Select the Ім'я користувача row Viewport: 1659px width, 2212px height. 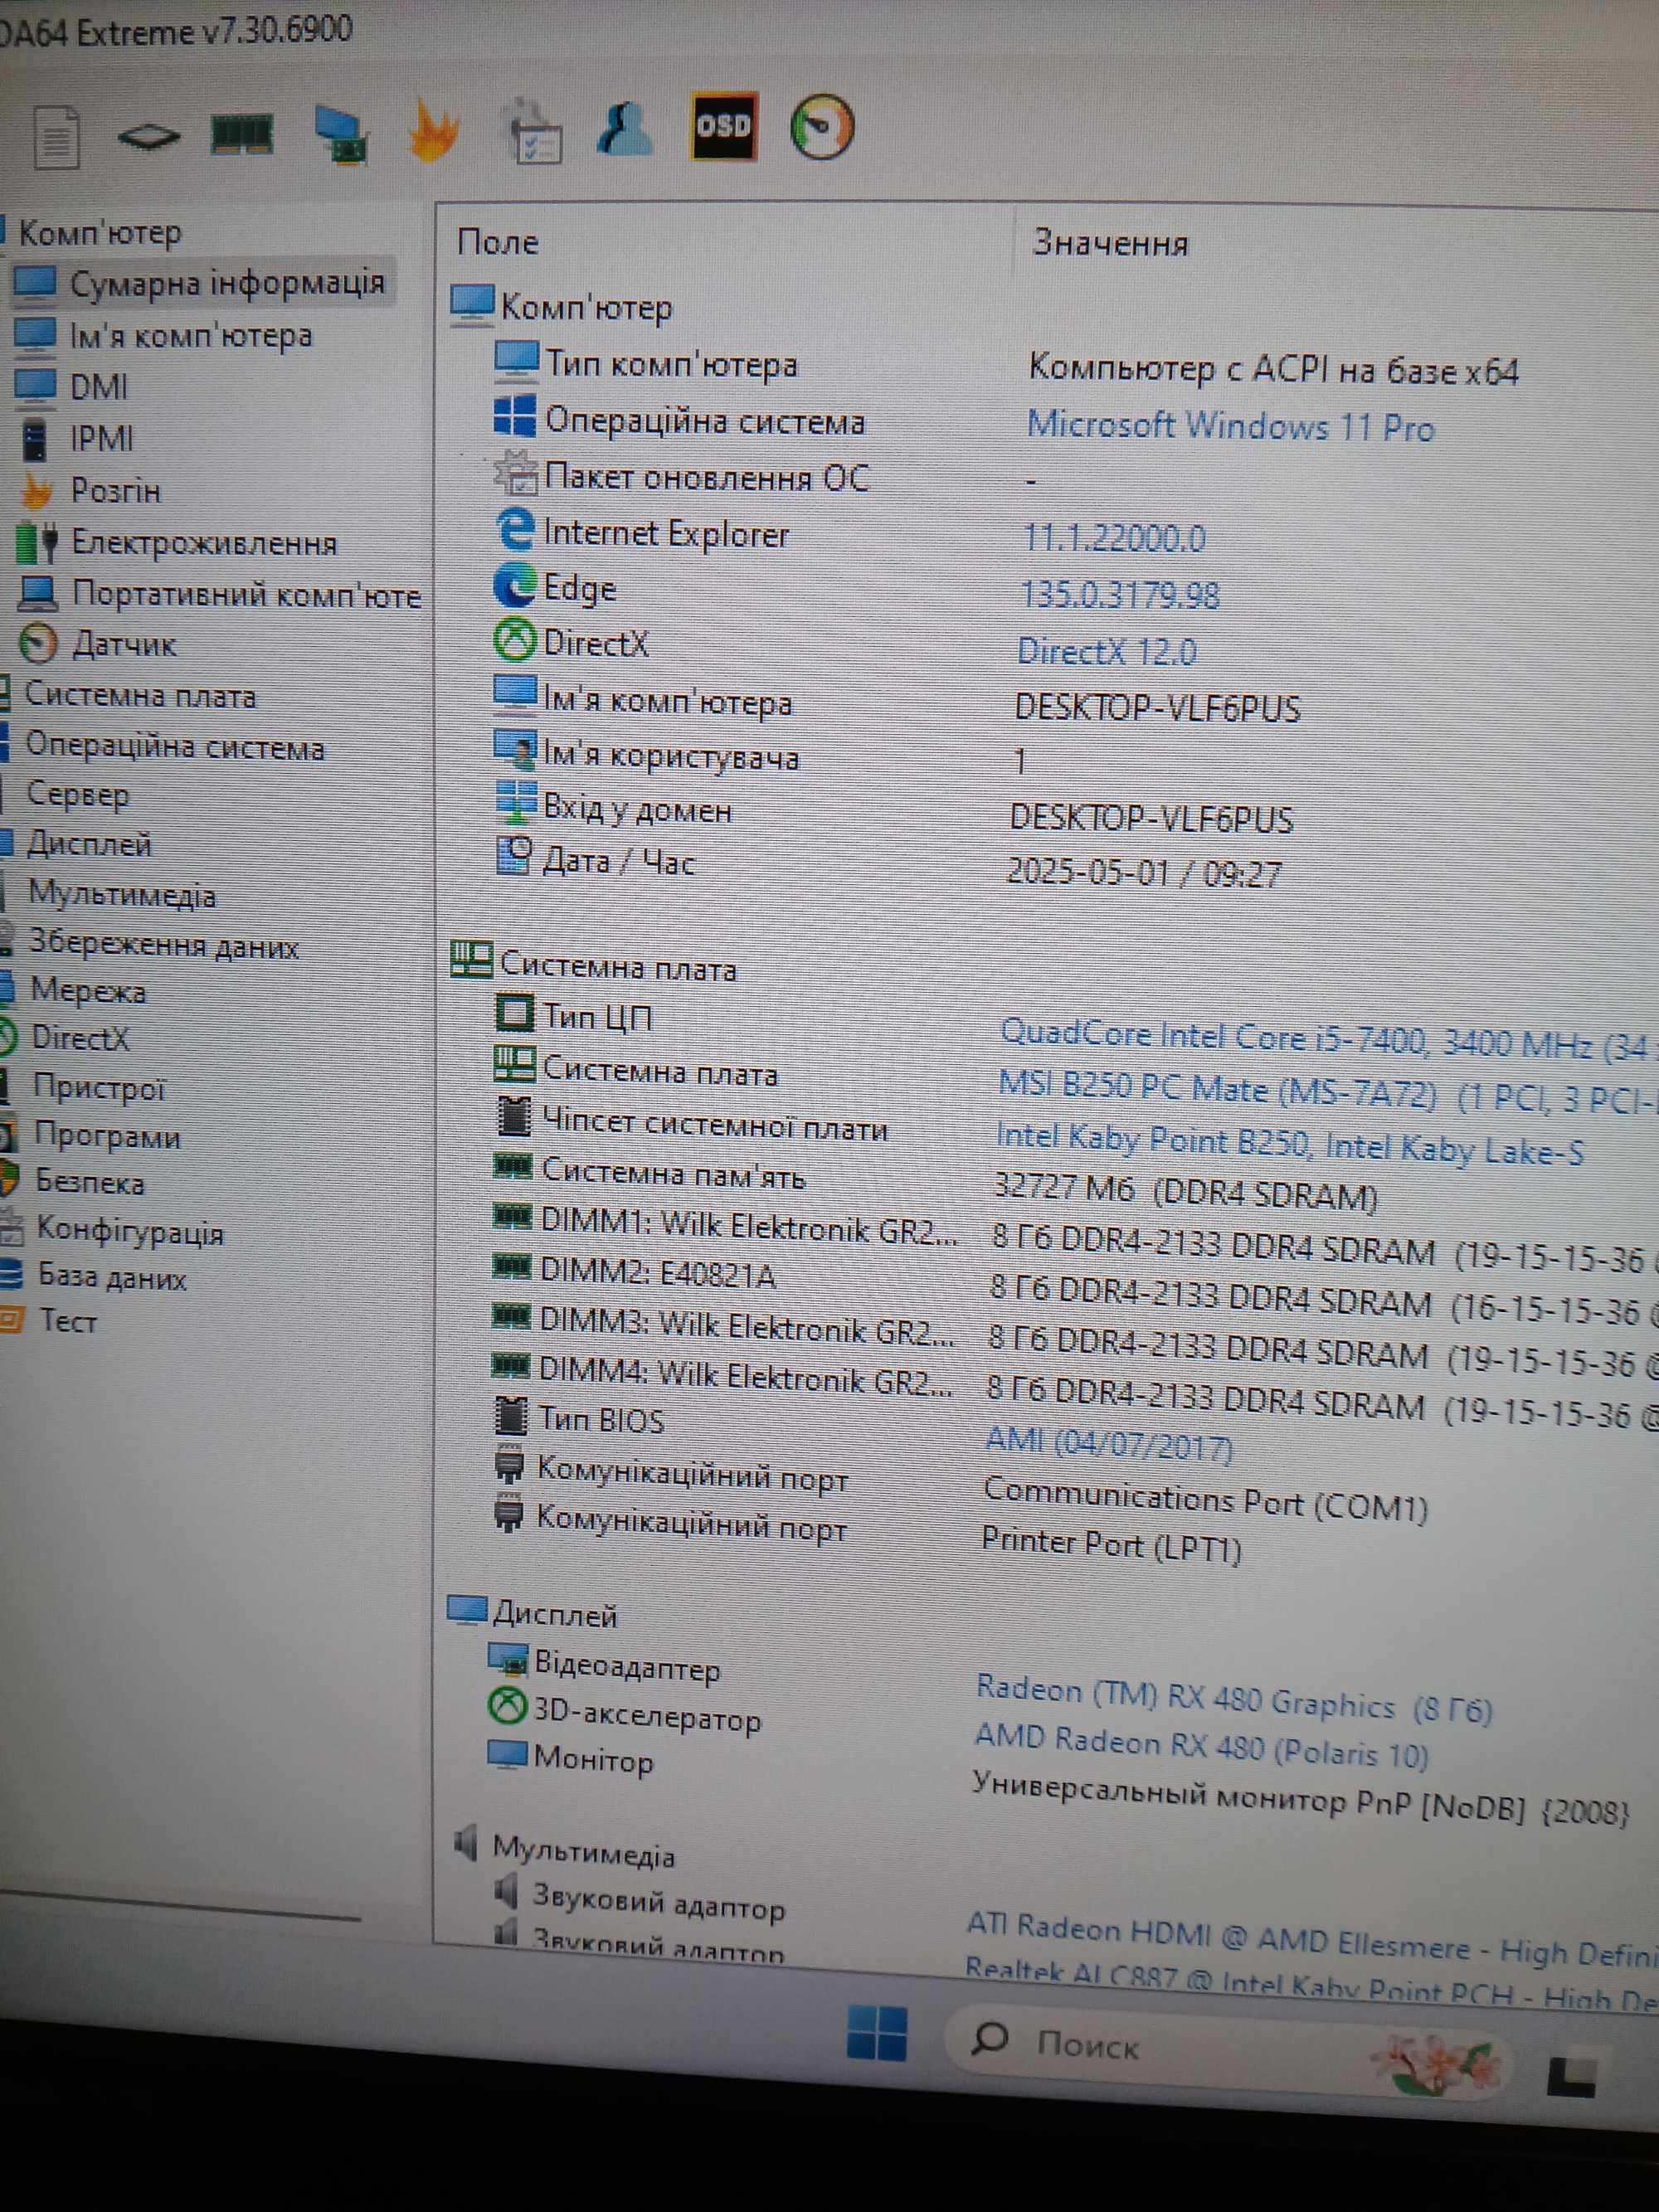(x=761, y=757)
